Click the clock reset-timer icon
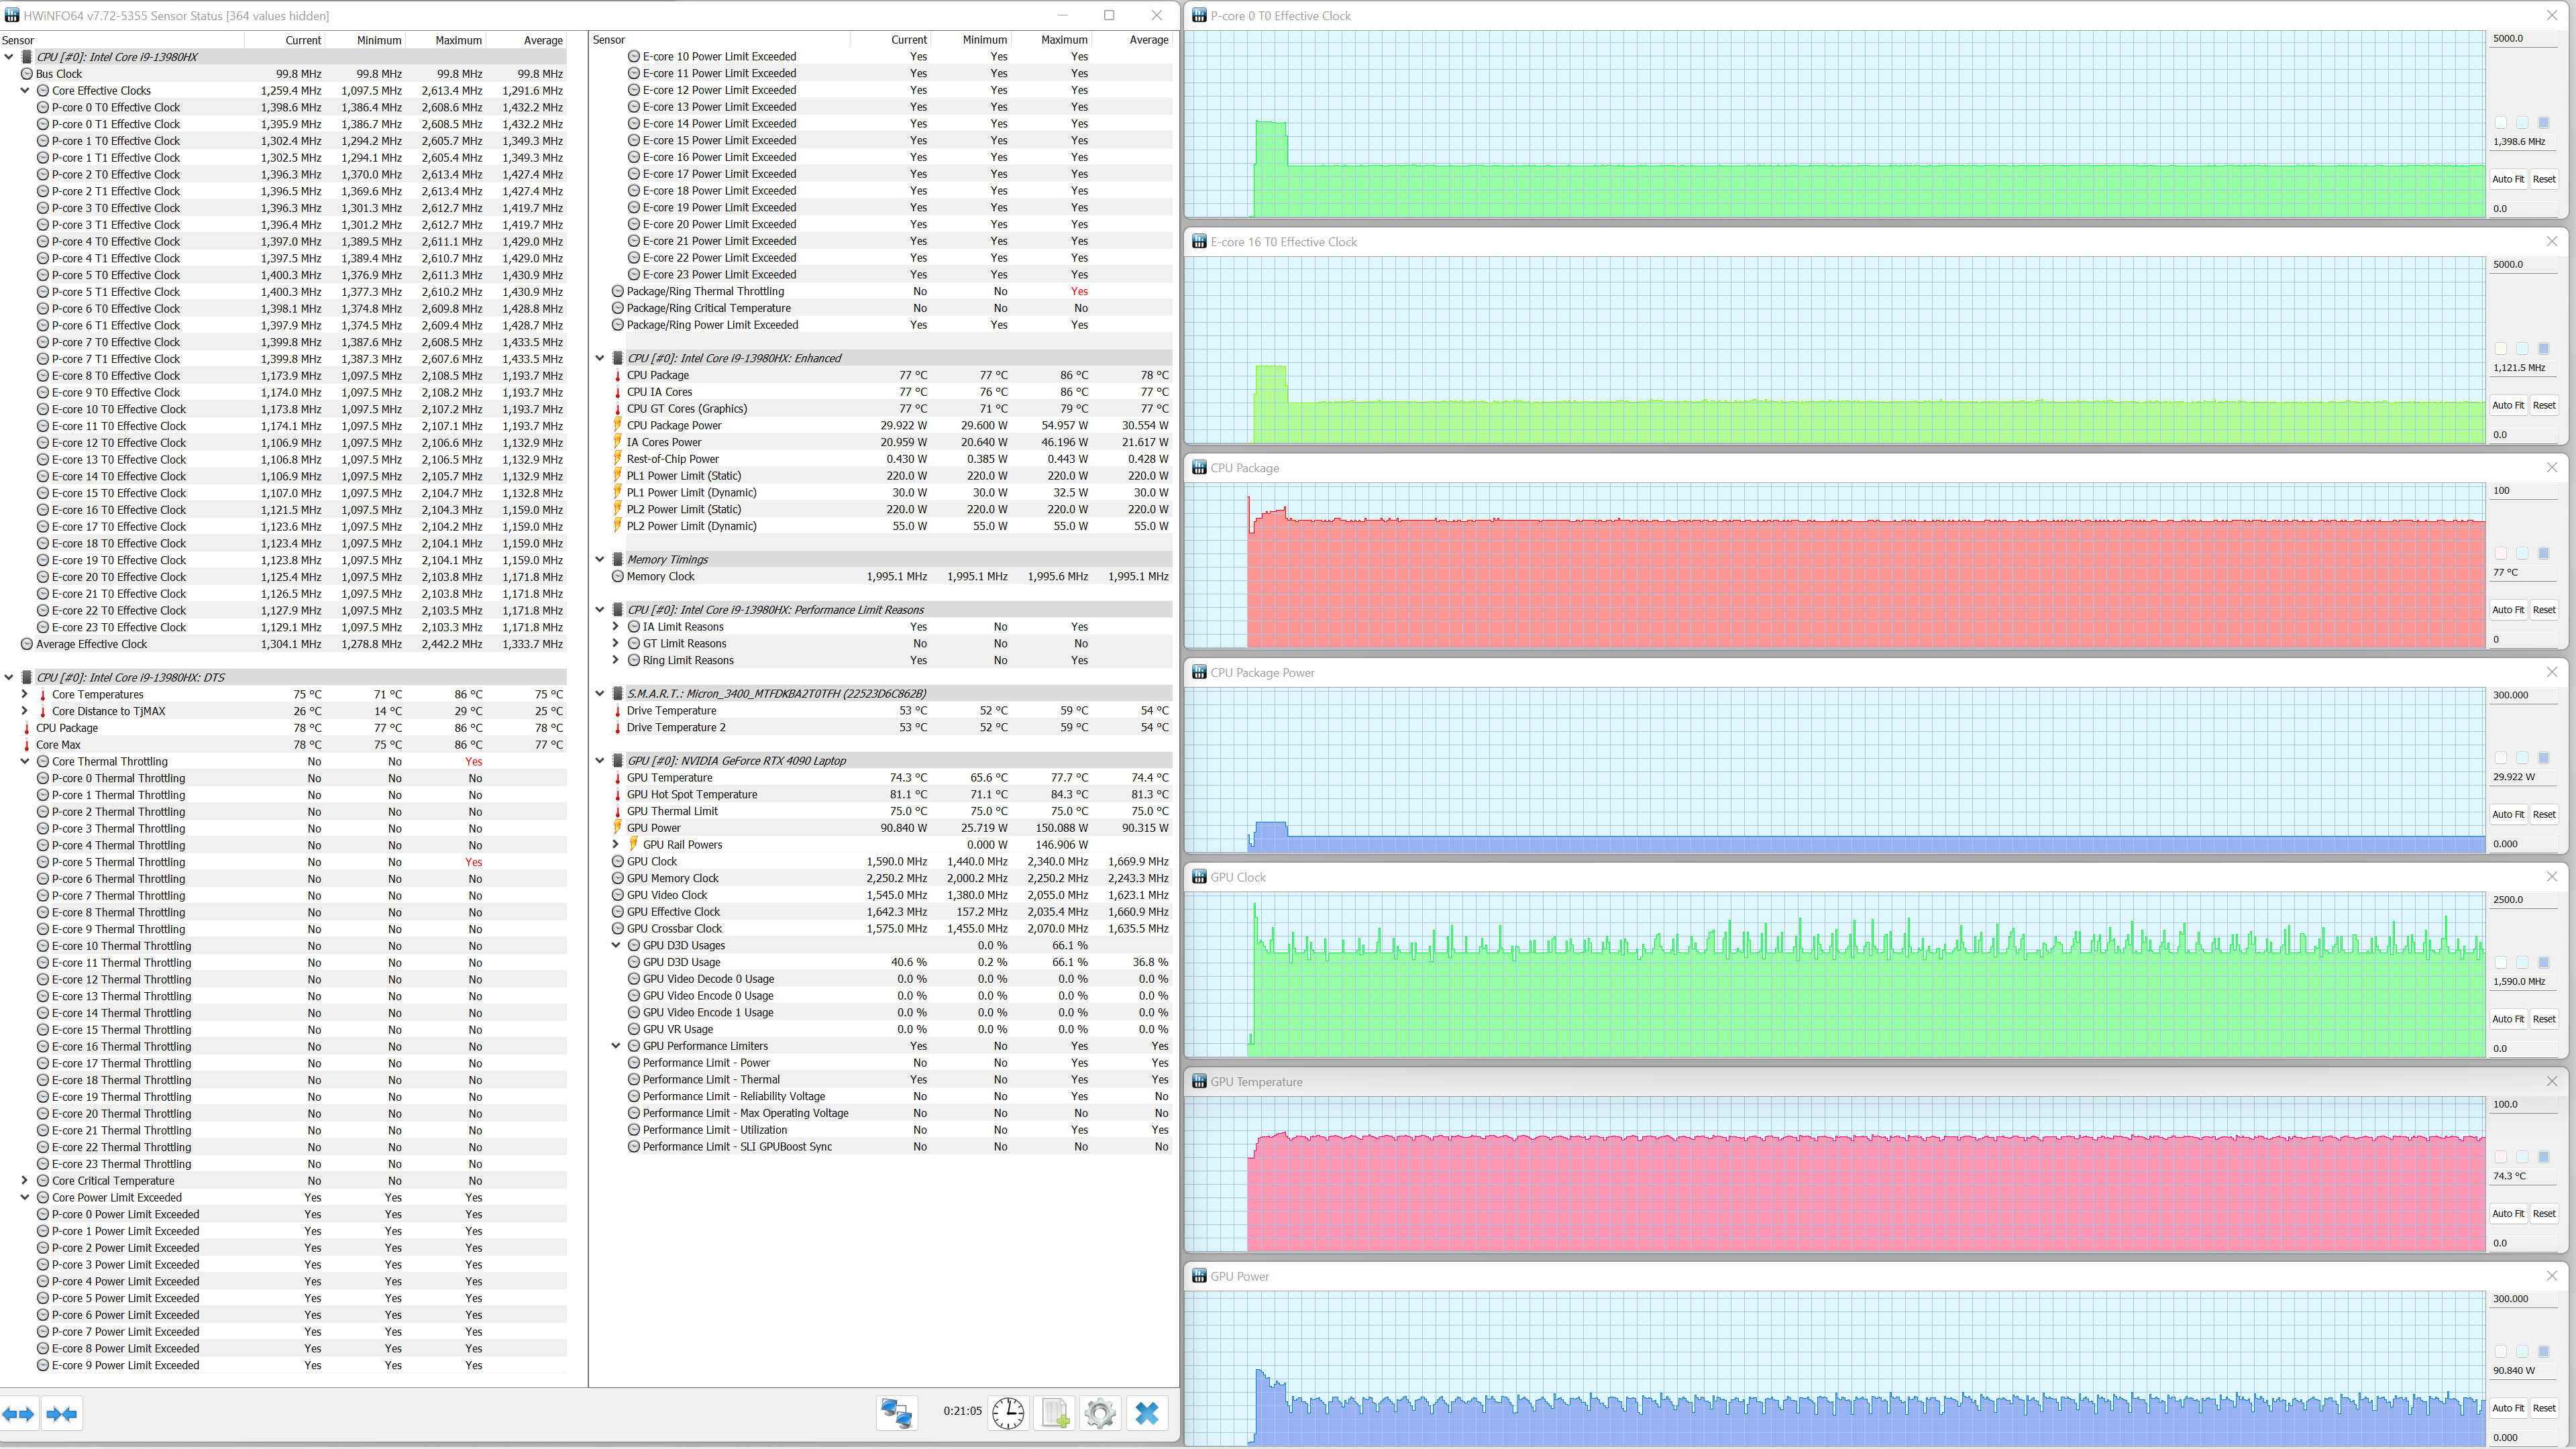 [x=1008, y=1413]
